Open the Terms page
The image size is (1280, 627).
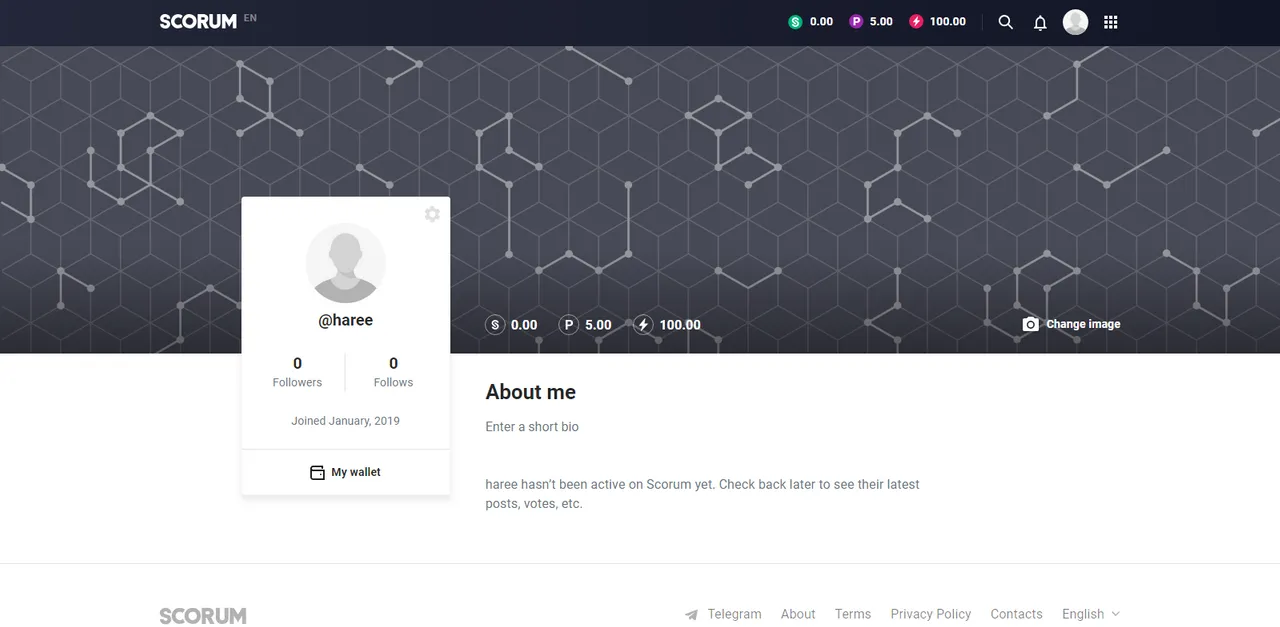853,614
